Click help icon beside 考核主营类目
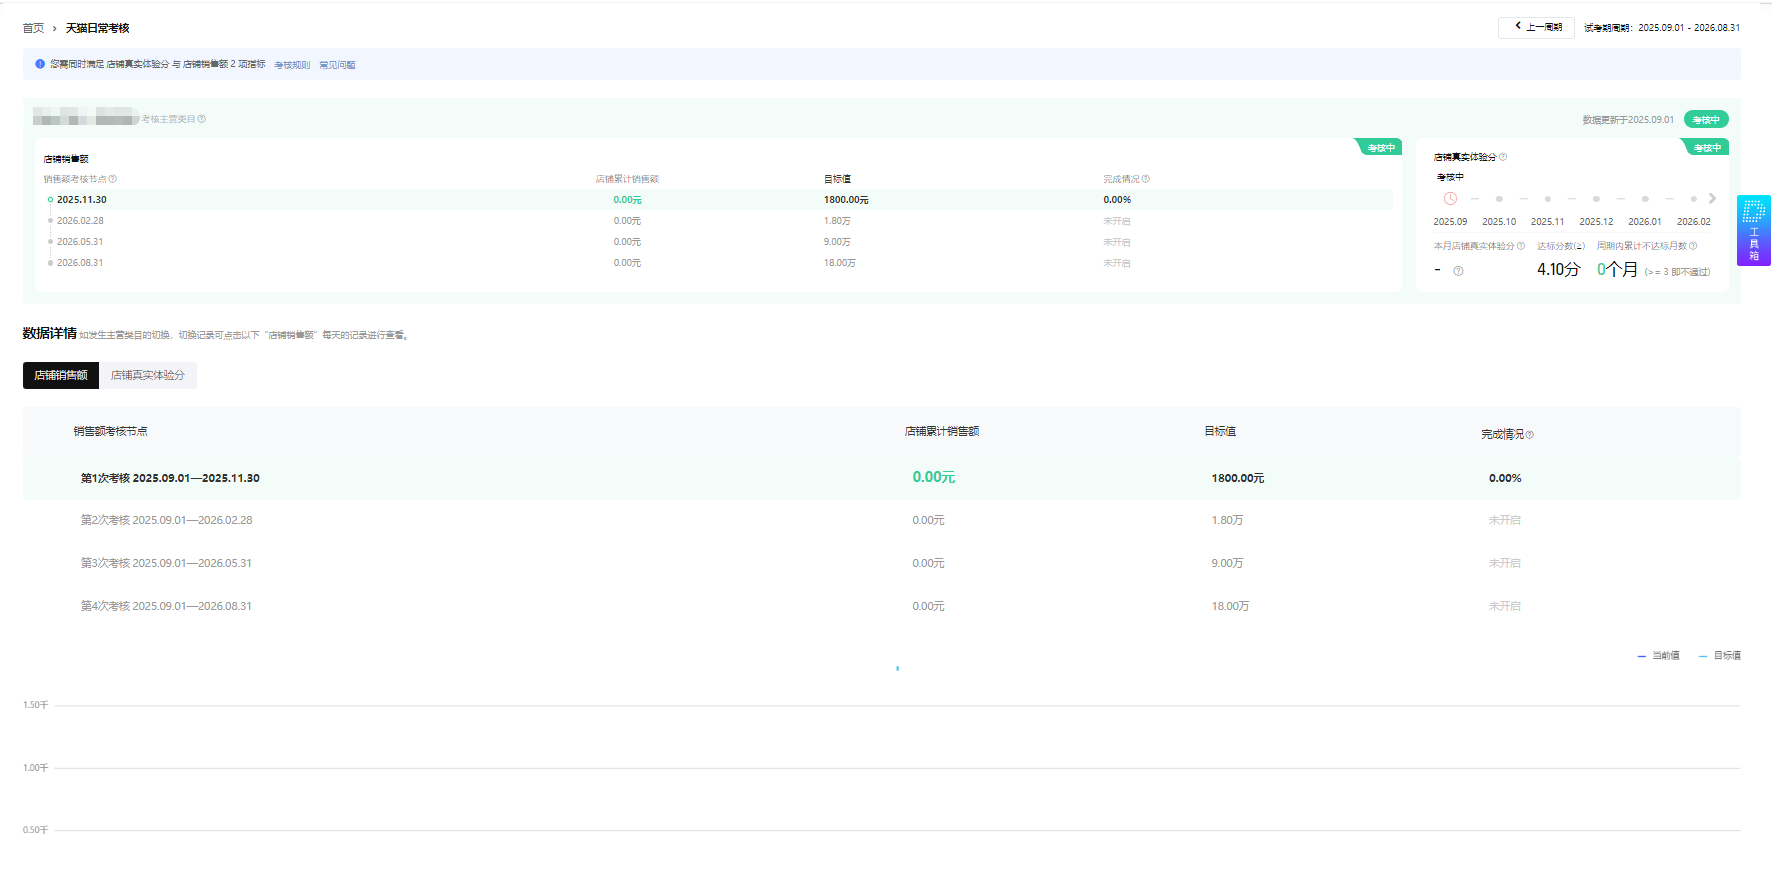1772x870 pixels. pos(202,119)
